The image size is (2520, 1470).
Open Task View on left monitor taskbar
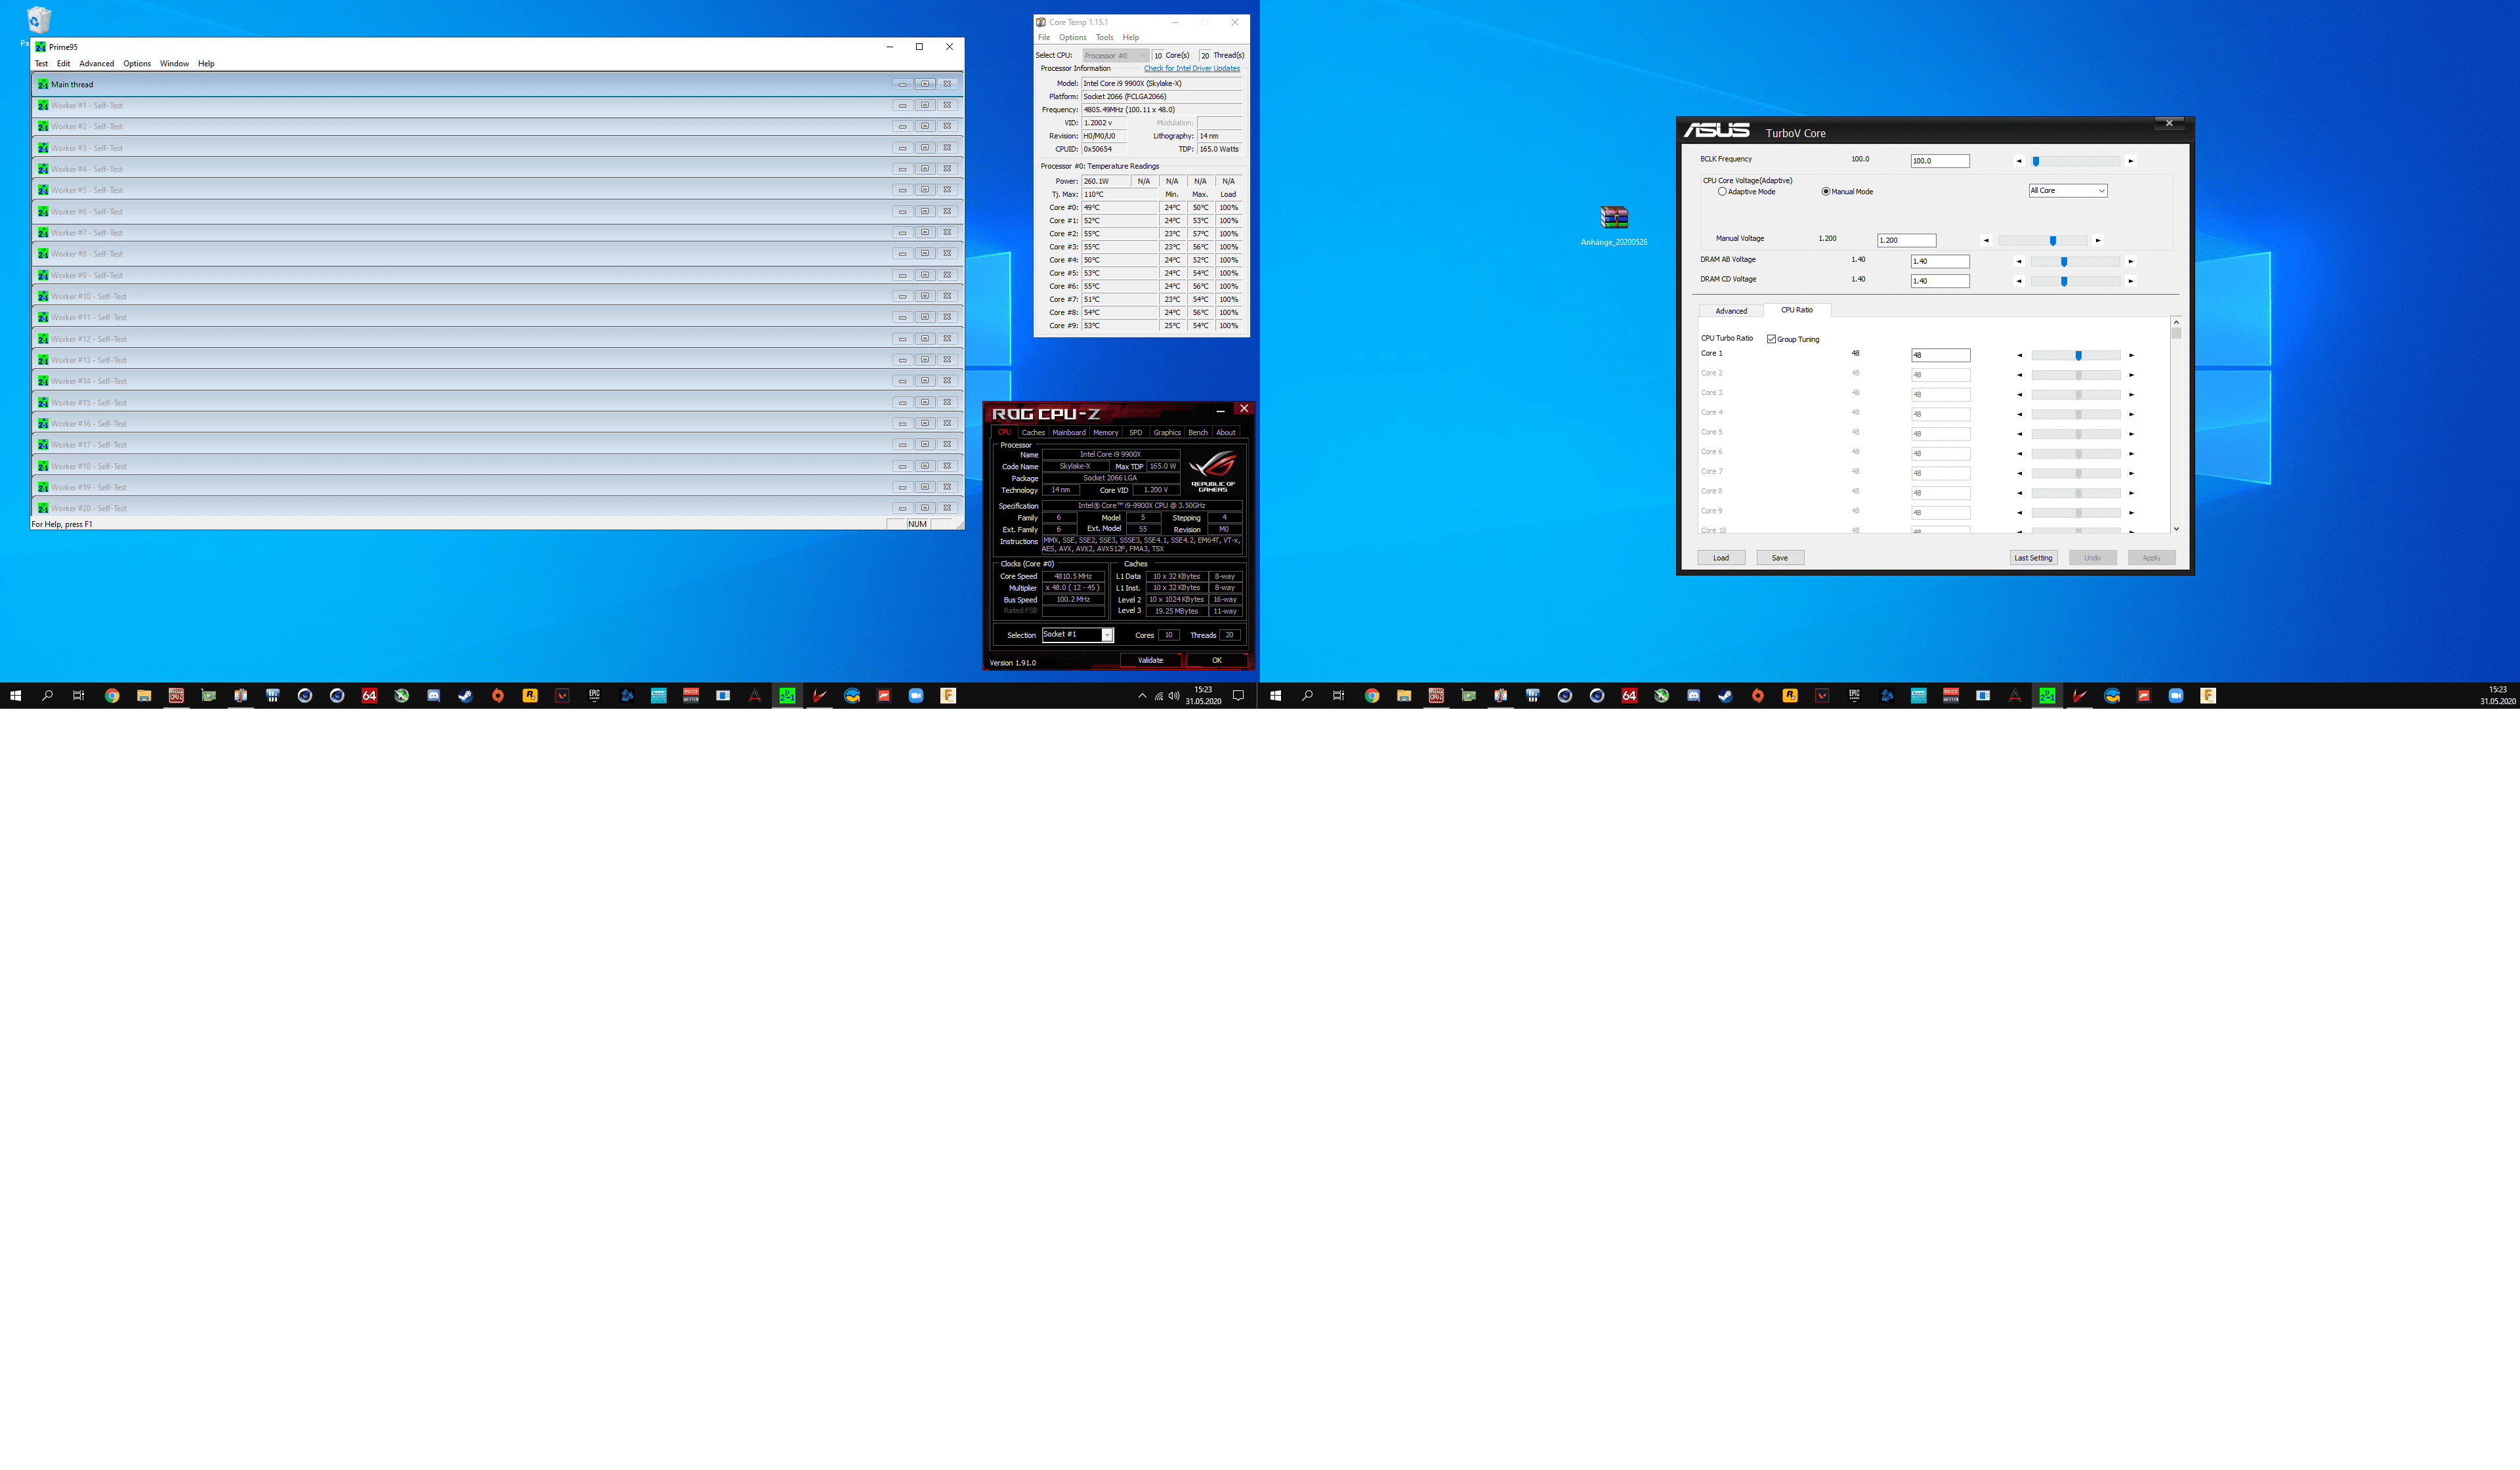point(78,696)
